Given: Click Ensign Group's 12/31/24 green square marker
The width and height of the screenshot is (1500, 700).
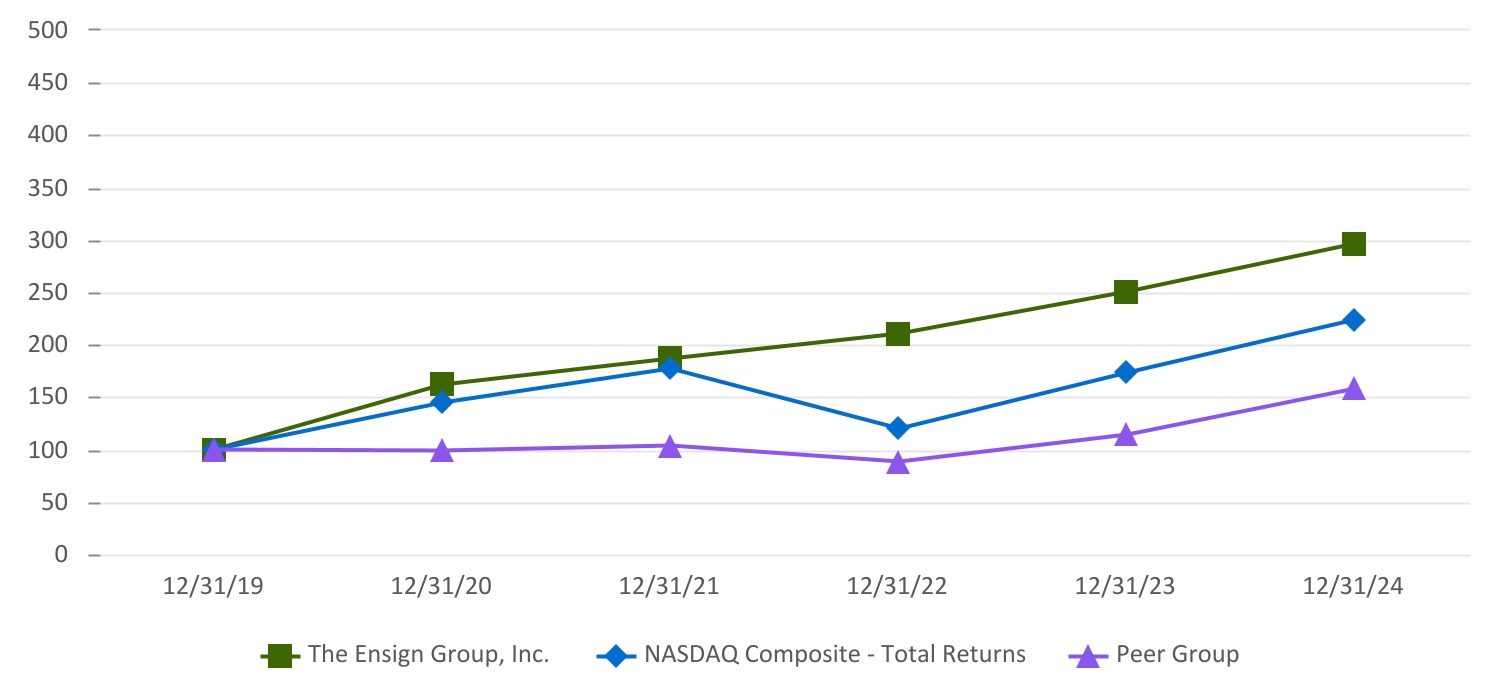Looking at the screenshot, I should 1354,244.
